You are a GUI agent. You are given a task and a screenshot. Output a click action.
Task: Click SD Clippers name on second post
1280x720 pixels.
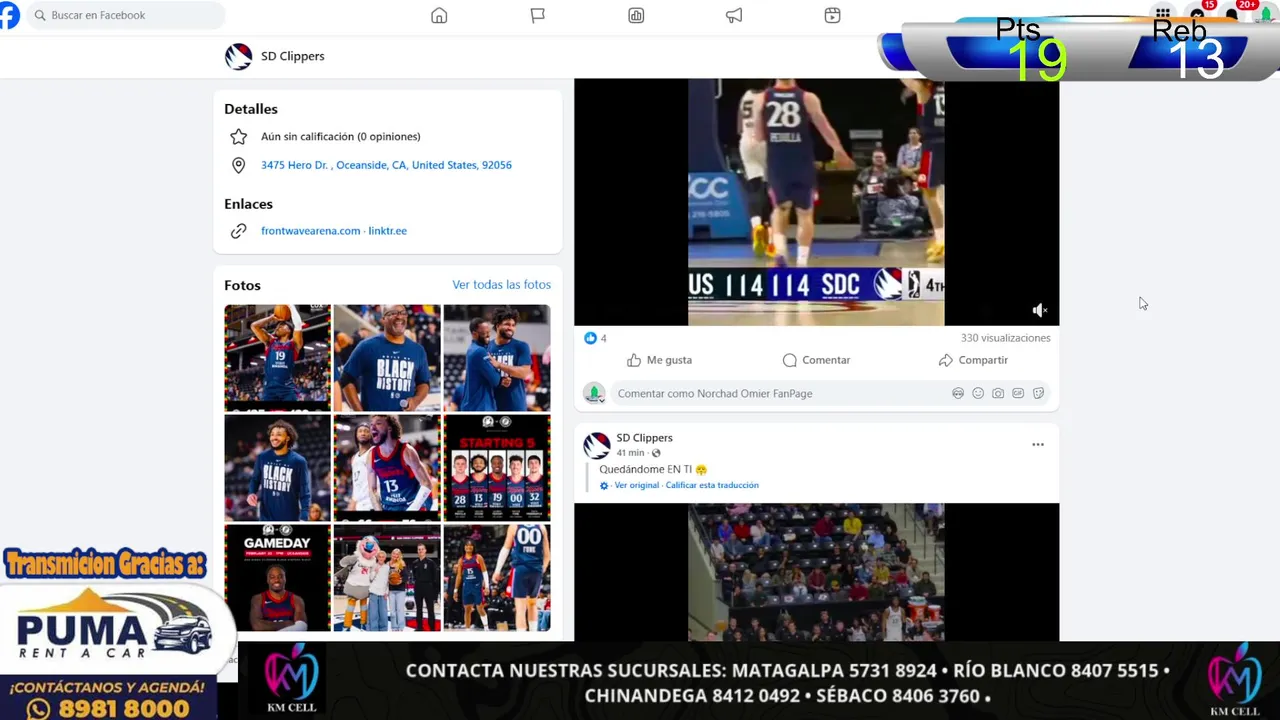click(x=644, y=438)
